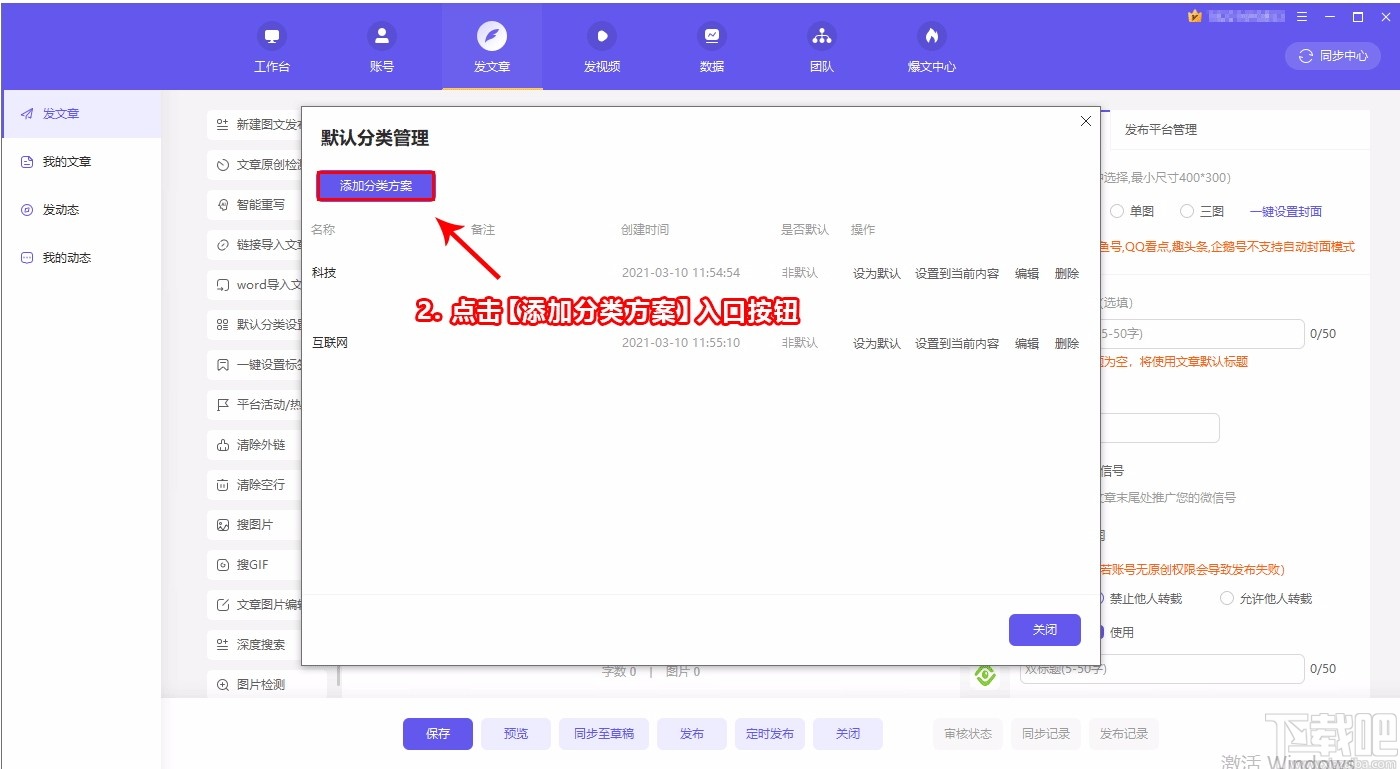Screen dimensions: 1400x769
Task: Open the 发视频 video publishing icon
Action: point(601,46)
